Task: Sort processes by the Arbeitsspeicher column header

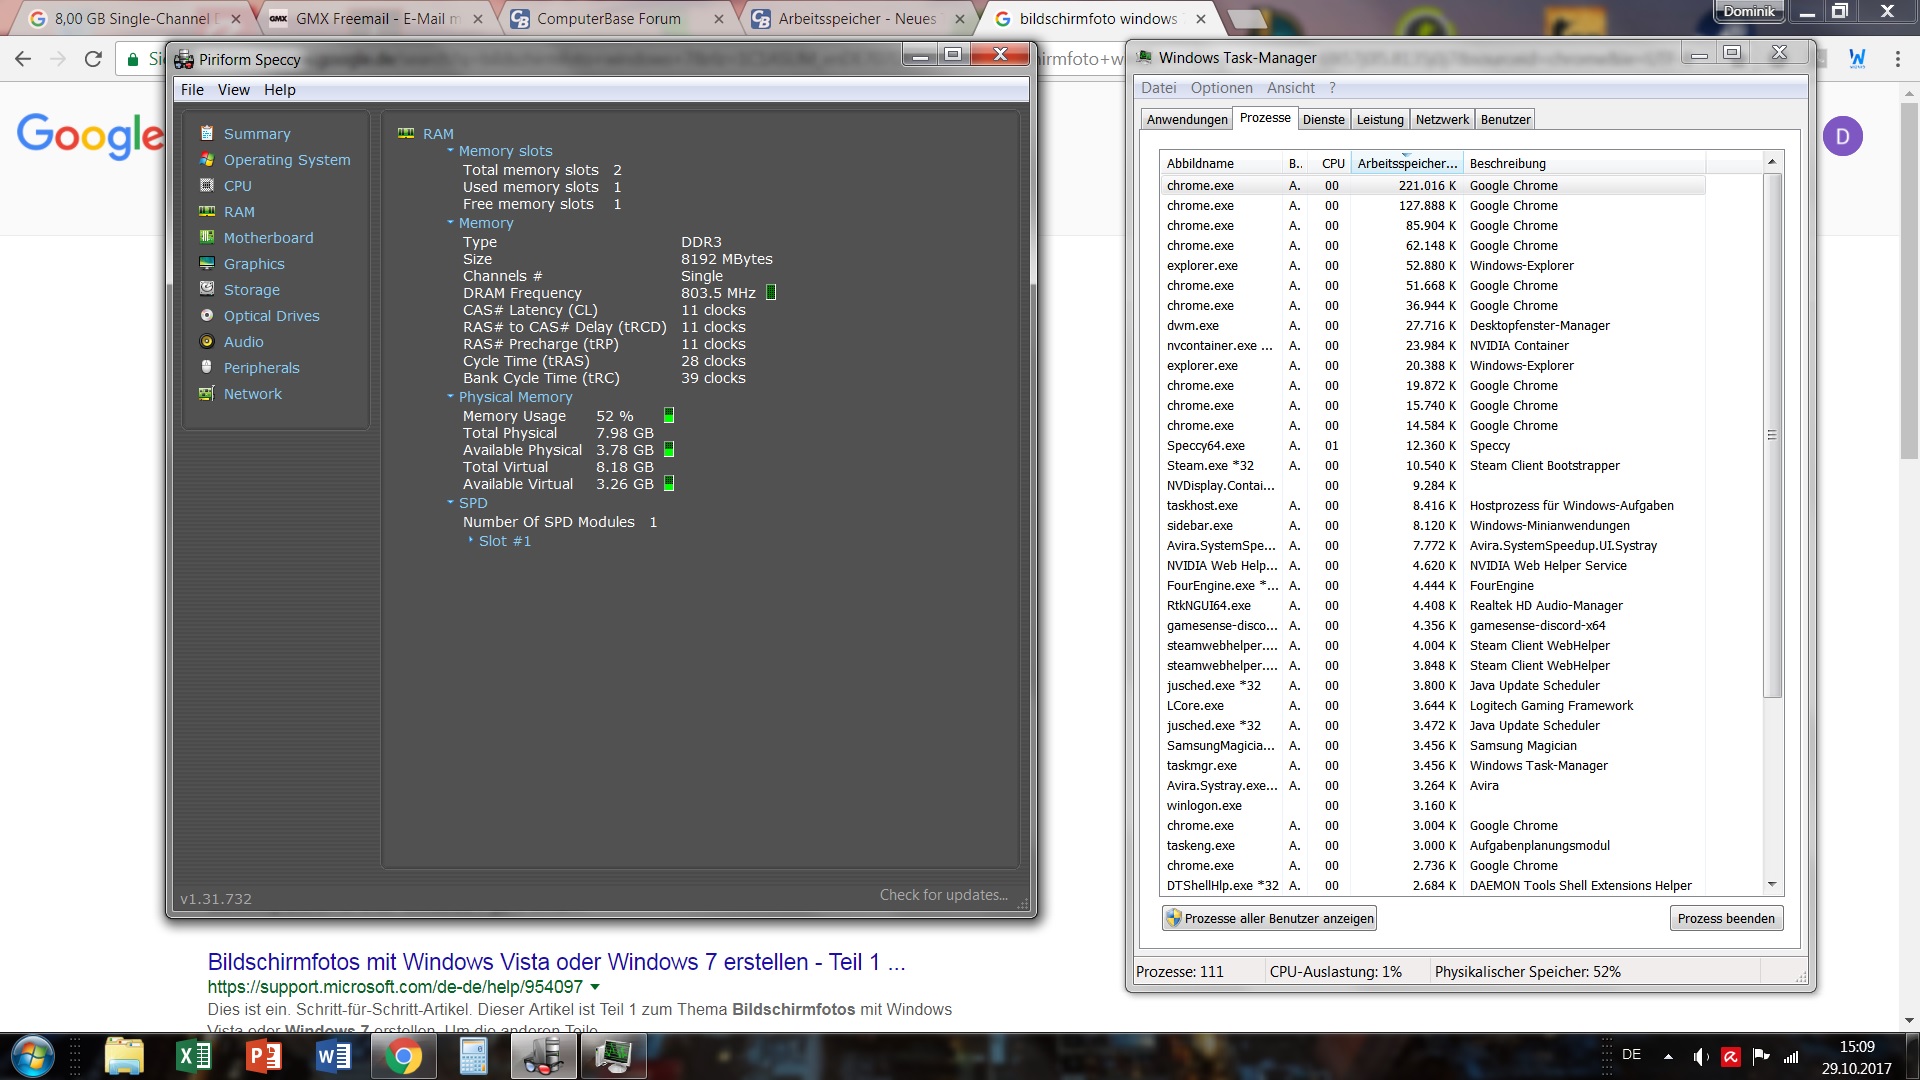Action: (x=1407, y=163)
